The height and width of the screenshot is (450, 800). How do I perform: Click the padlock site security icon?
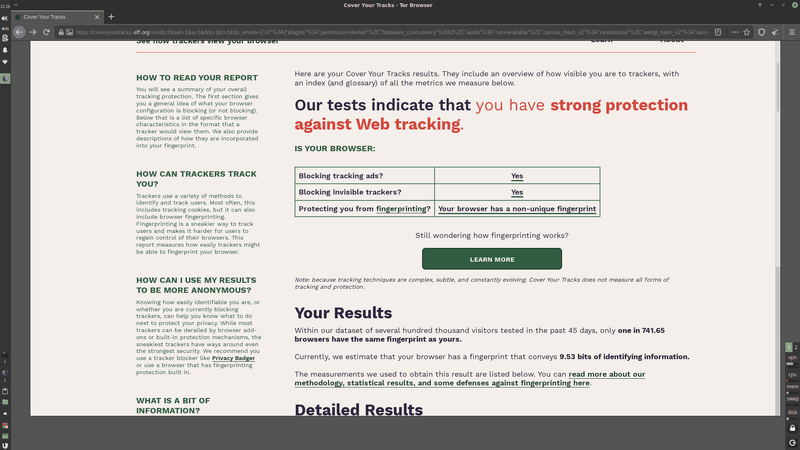point(61,32)
